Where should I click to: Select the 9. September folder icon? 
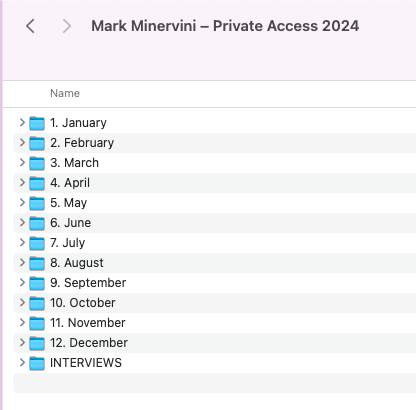(x=37, y=283)
